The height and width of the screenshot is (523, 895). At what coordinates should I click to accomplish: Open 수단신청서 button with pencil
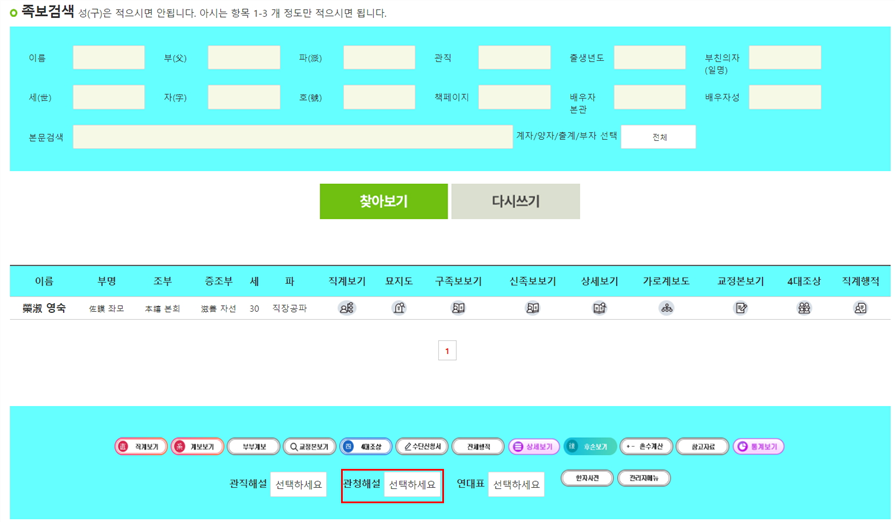(x=422, y=446)
